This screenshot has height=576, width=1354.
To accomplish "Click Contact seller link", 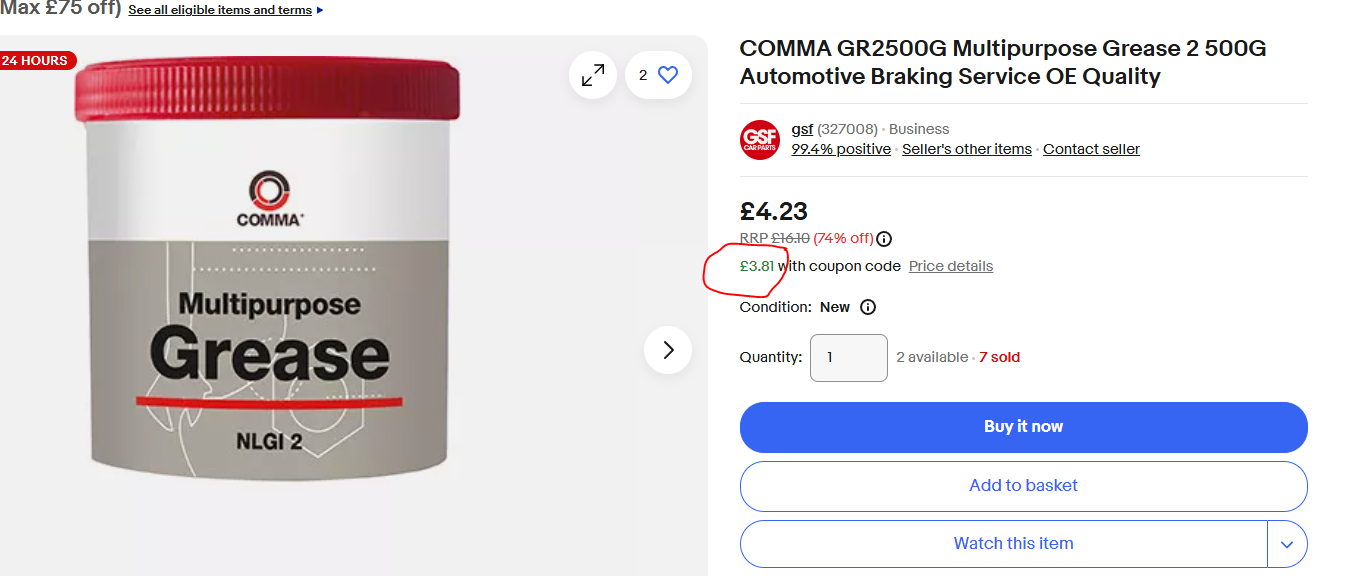I will click(x=1091, y=149).
